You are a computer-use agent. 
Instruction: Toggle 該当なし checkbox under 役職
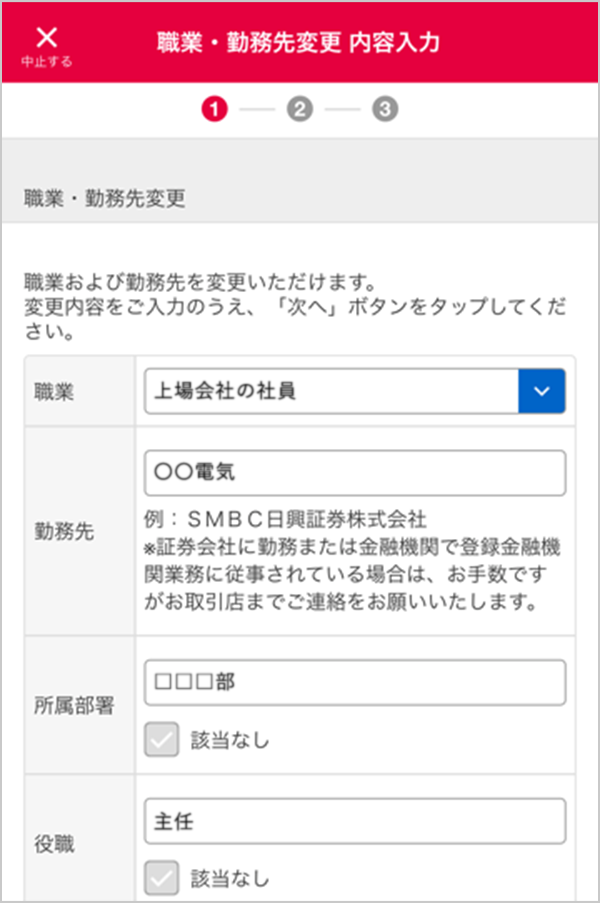(161, 878)
